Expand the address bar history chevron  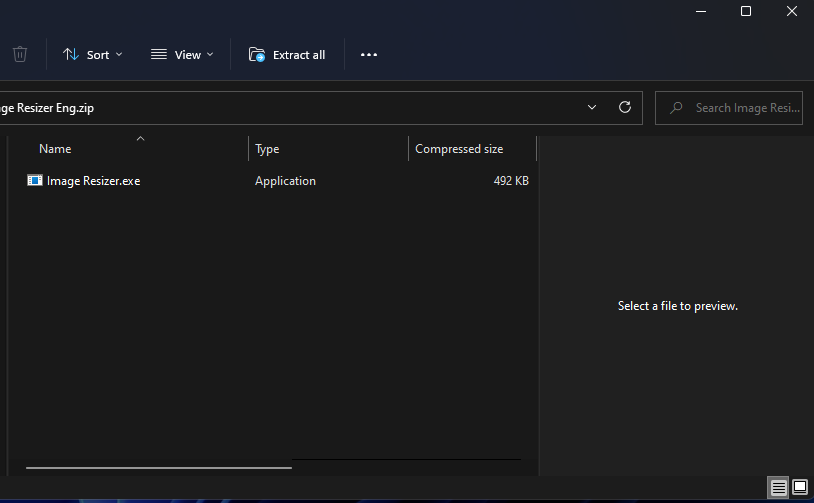click(592, 107)
